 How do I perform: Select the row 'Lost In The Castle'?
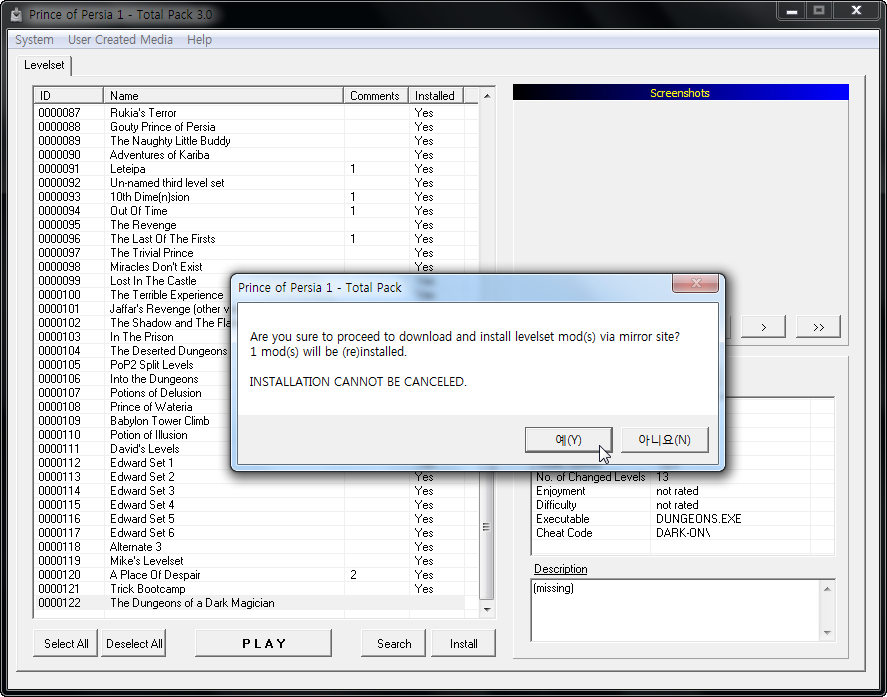point(133,281)
